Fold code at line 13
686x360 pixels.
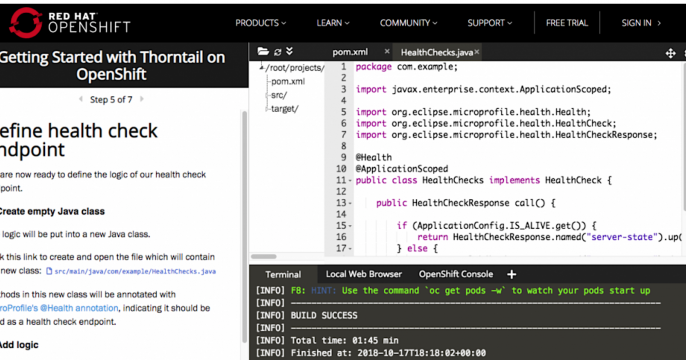350,203
